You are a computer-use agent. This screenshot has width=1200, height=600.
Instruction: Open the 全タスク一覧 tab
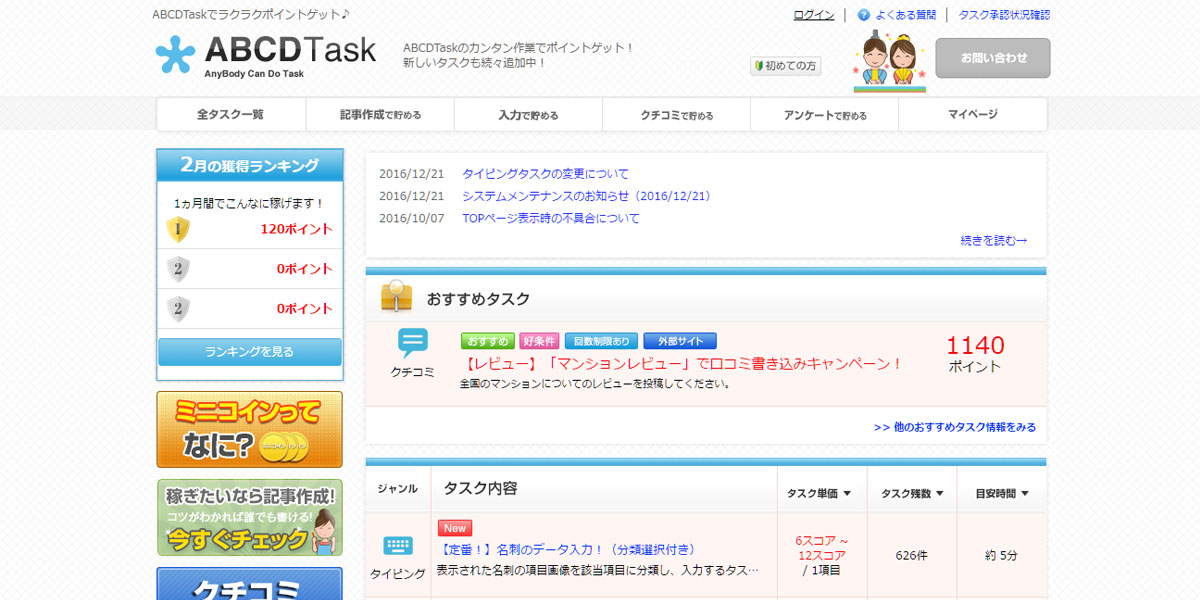click(x=230, y=115)
